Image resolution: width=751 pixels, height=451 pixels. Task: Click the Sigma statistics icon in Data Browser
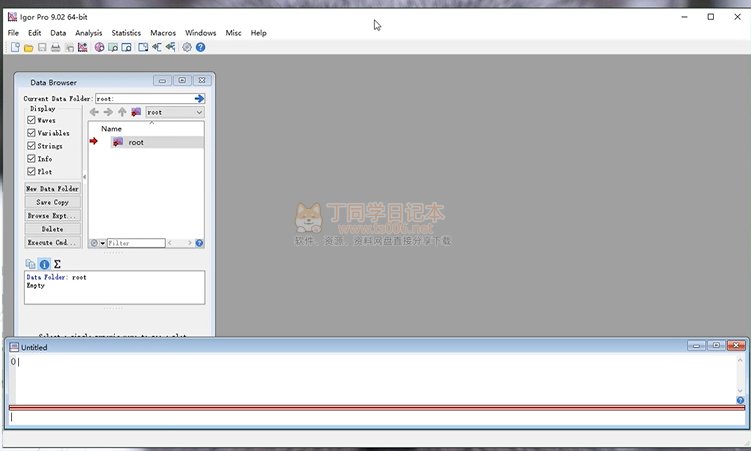tap(57, 264)
